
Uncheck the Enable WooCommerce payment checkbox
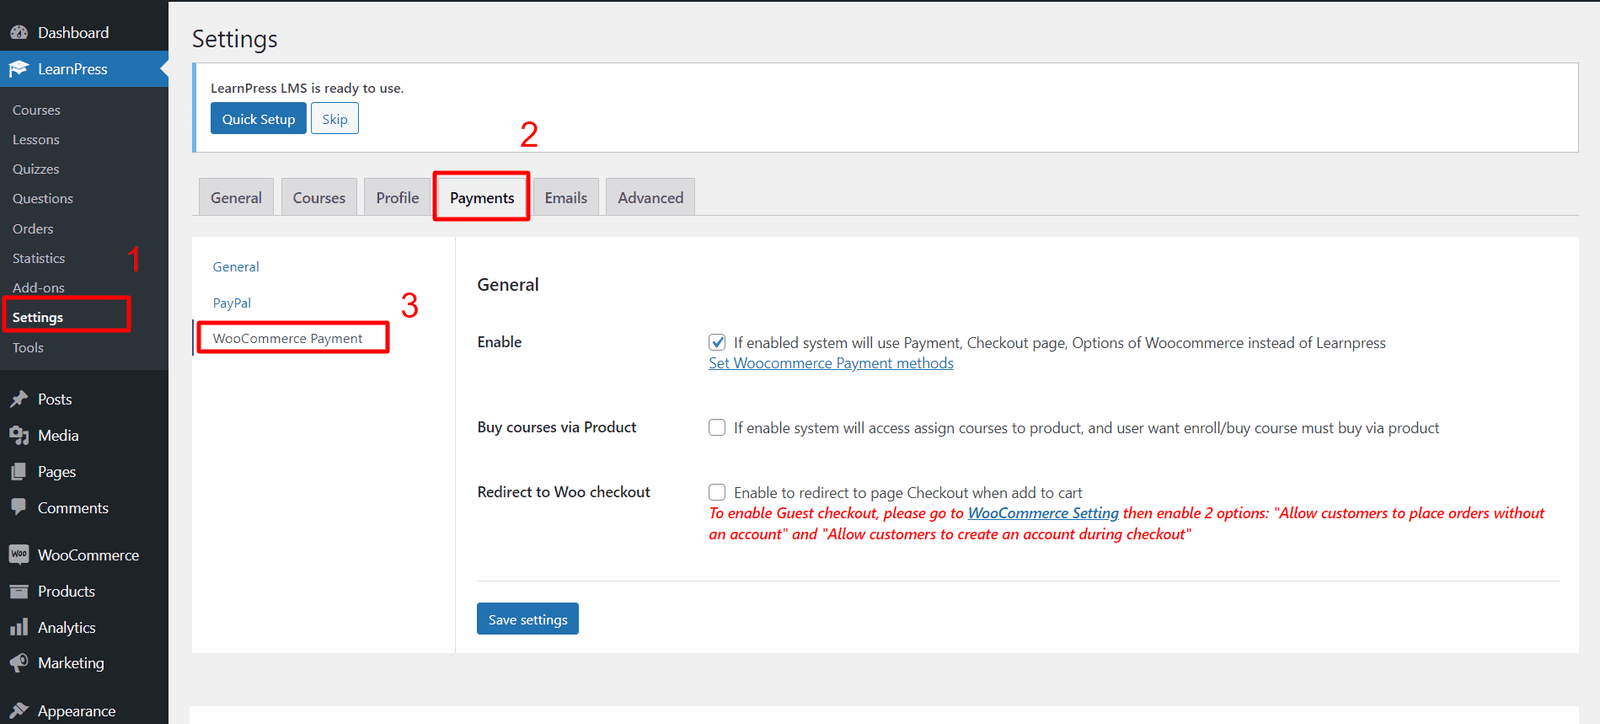[x=717, y=342]
